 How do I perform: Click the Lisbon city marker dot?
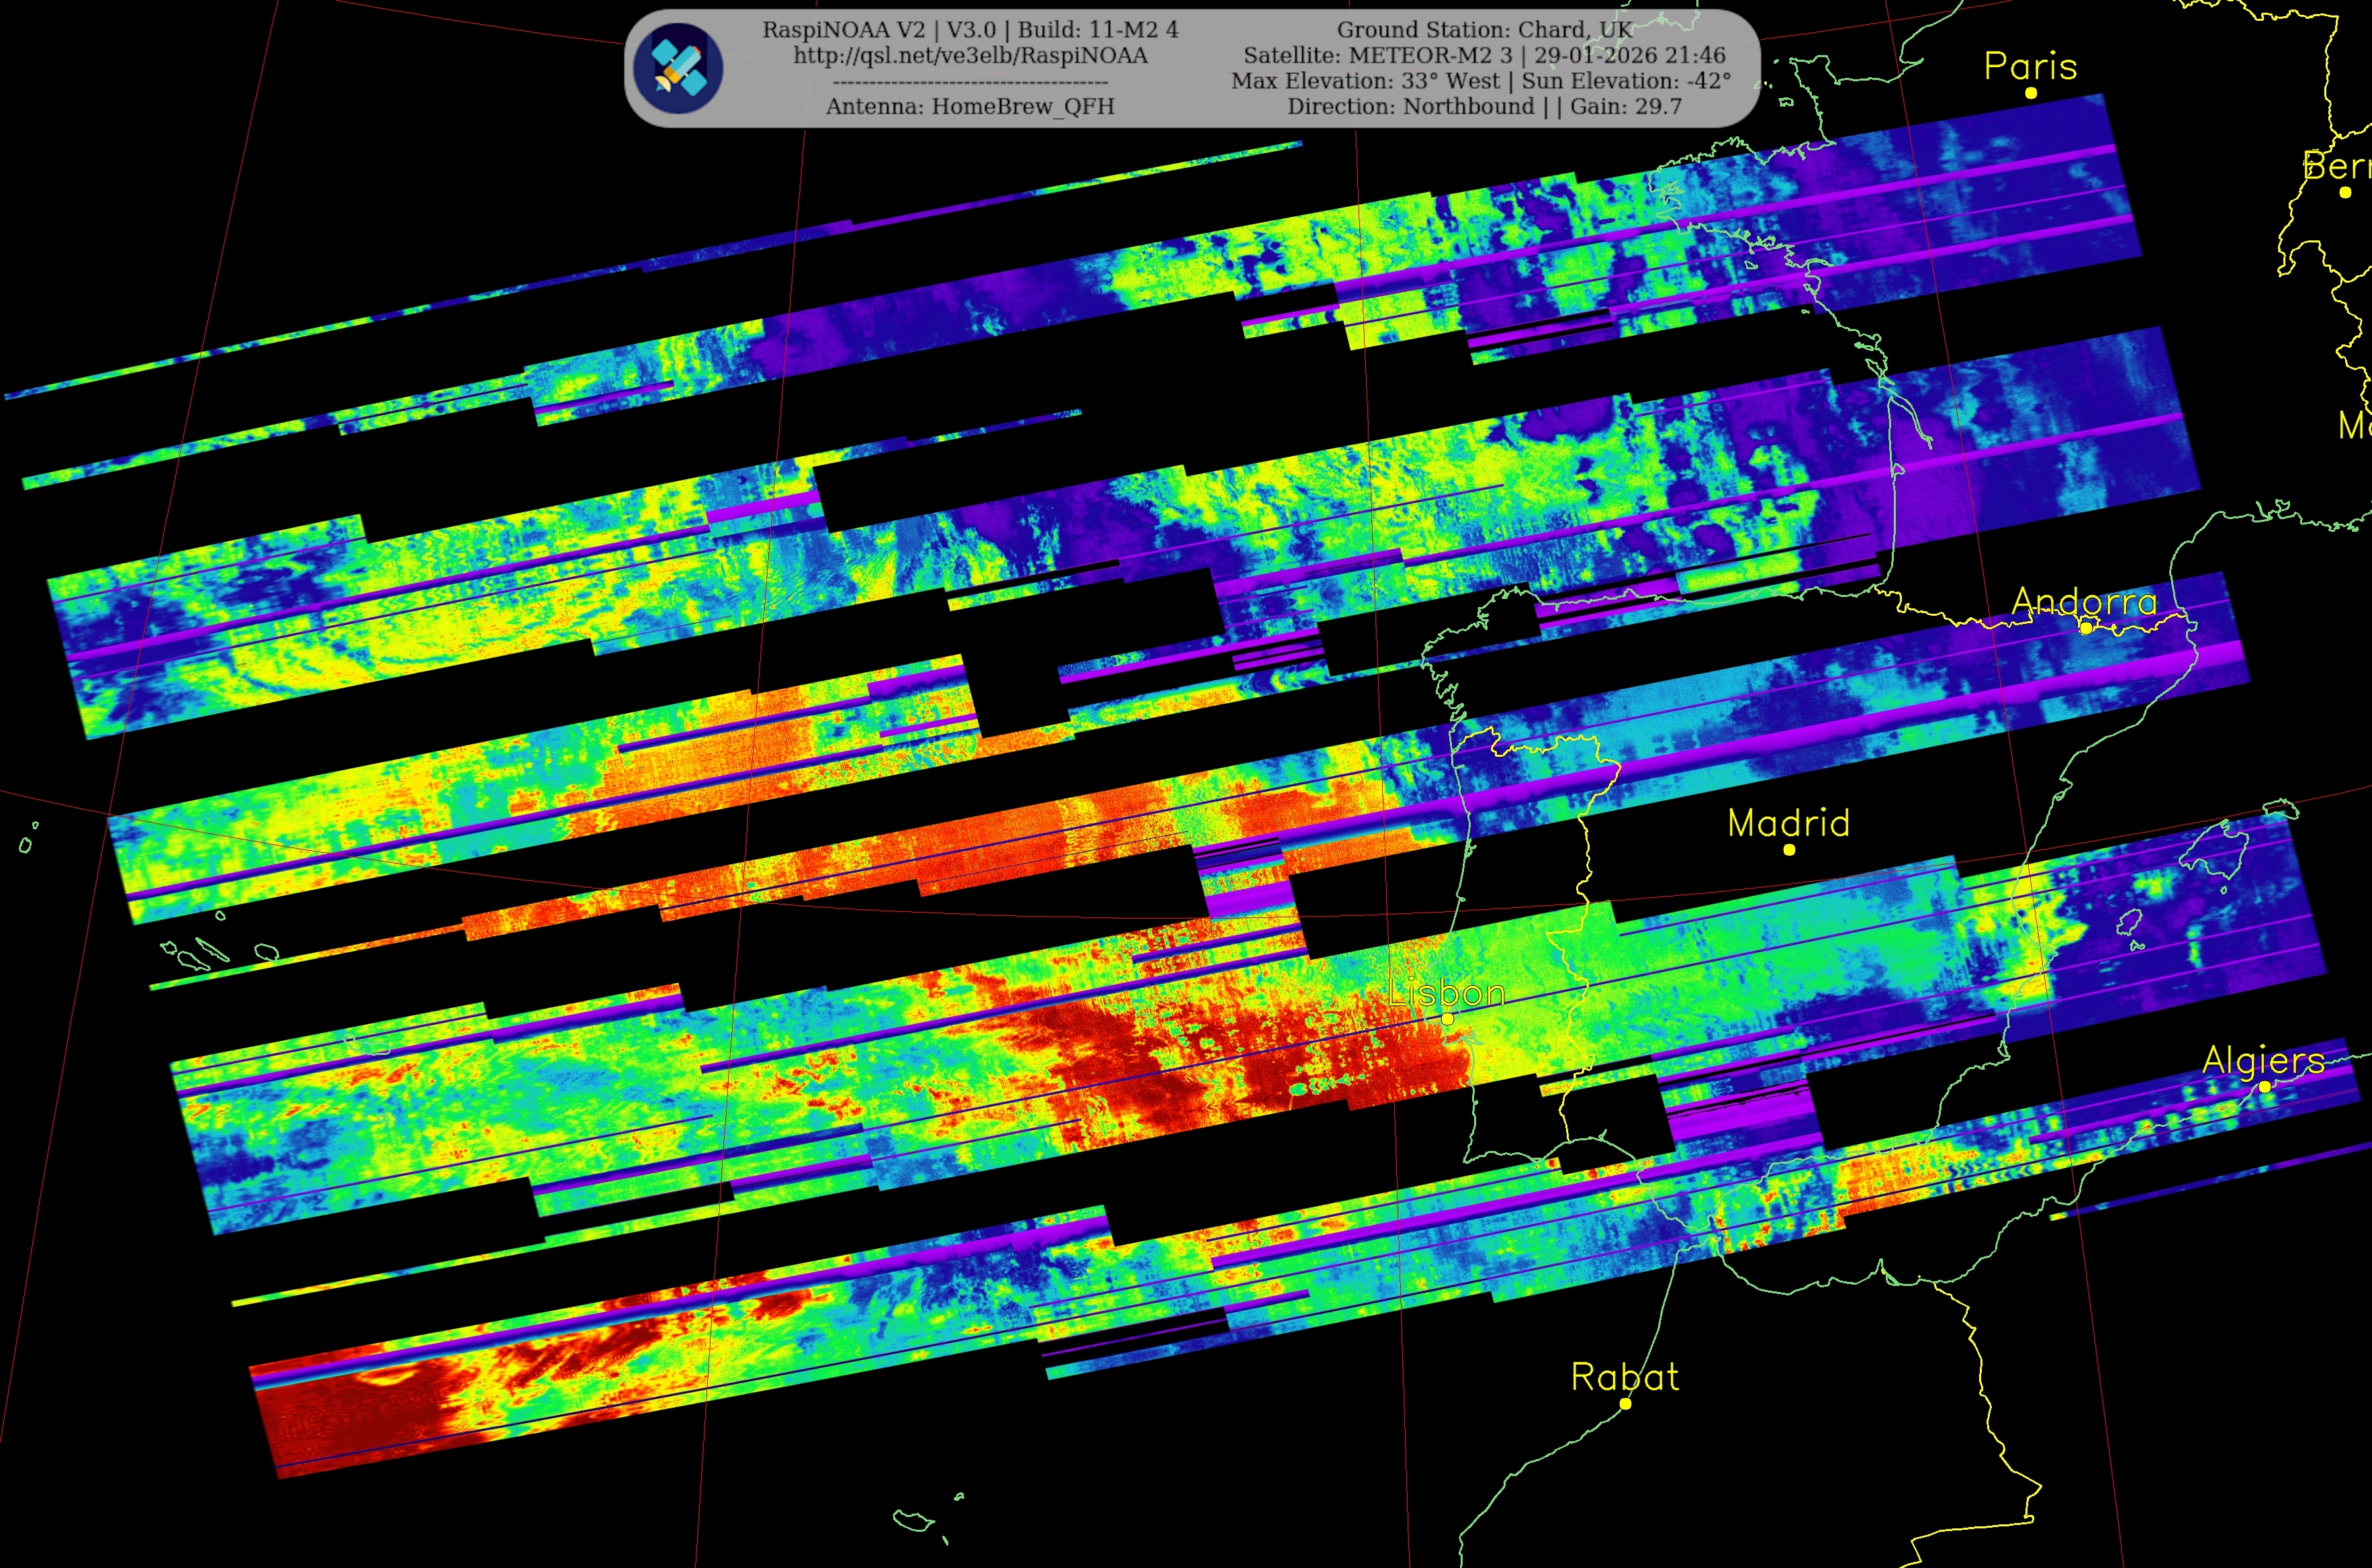point(1447,1019)
